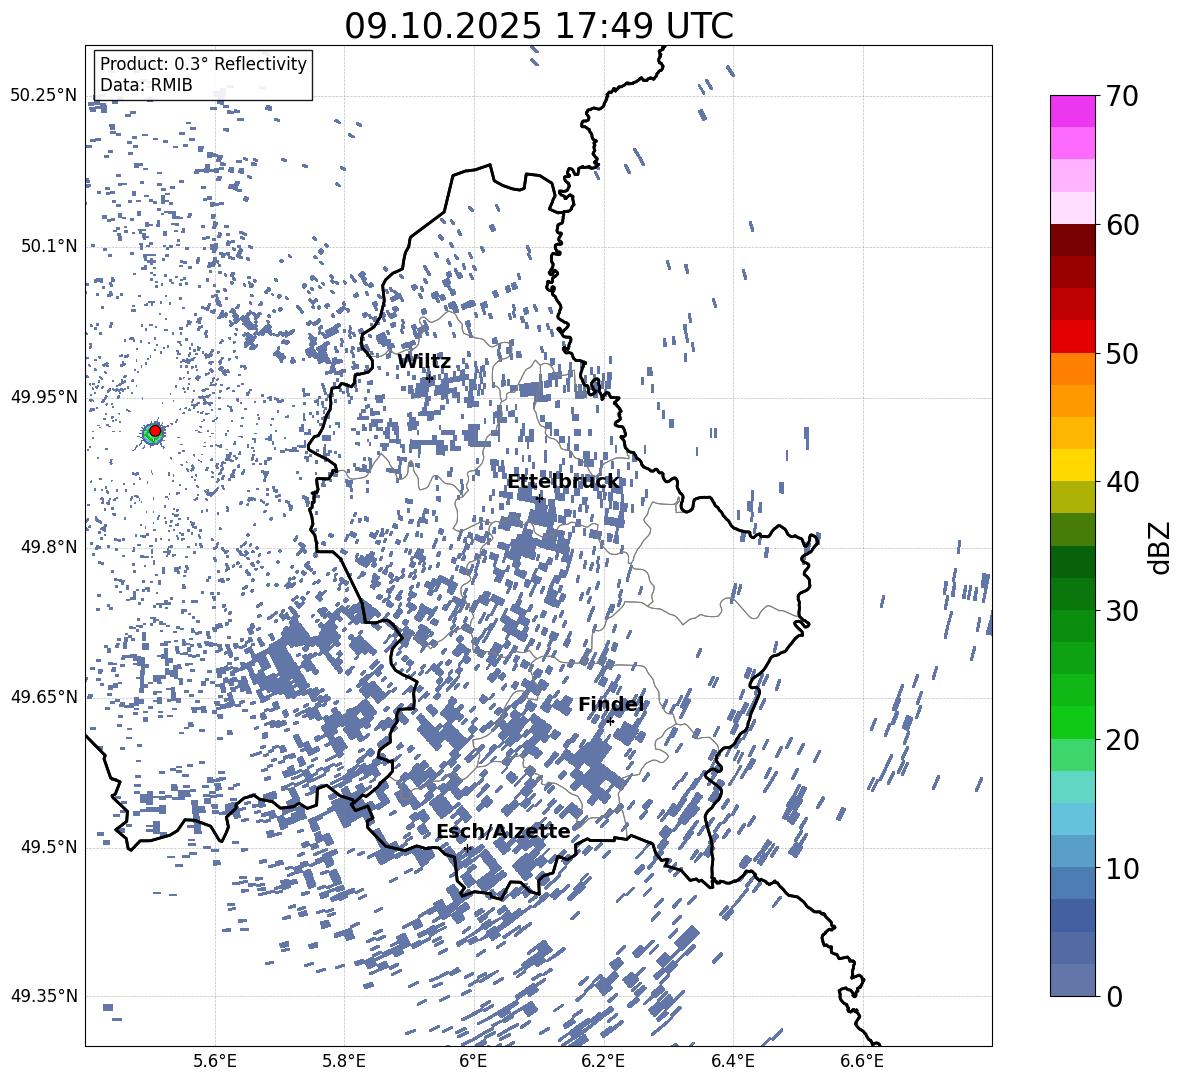Click the 49.35°N latitude label
Image resolution: width=1184 pixels, height=1081 pixels.
point(44,996)
